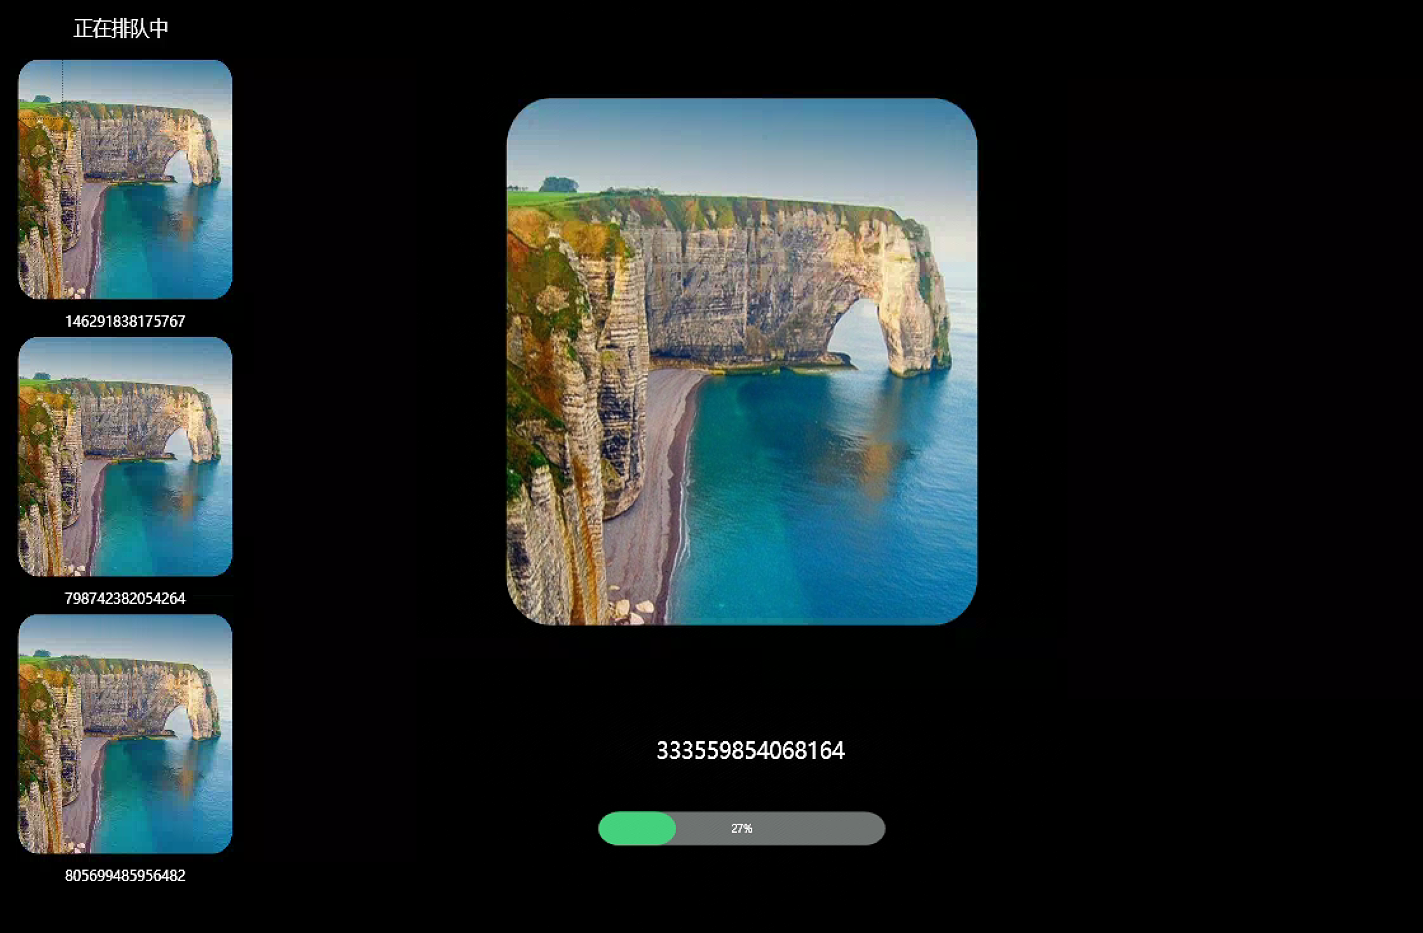Click the ID label 798742382054264
This screenshot has height=933, width=1423.
pos(125,598)
